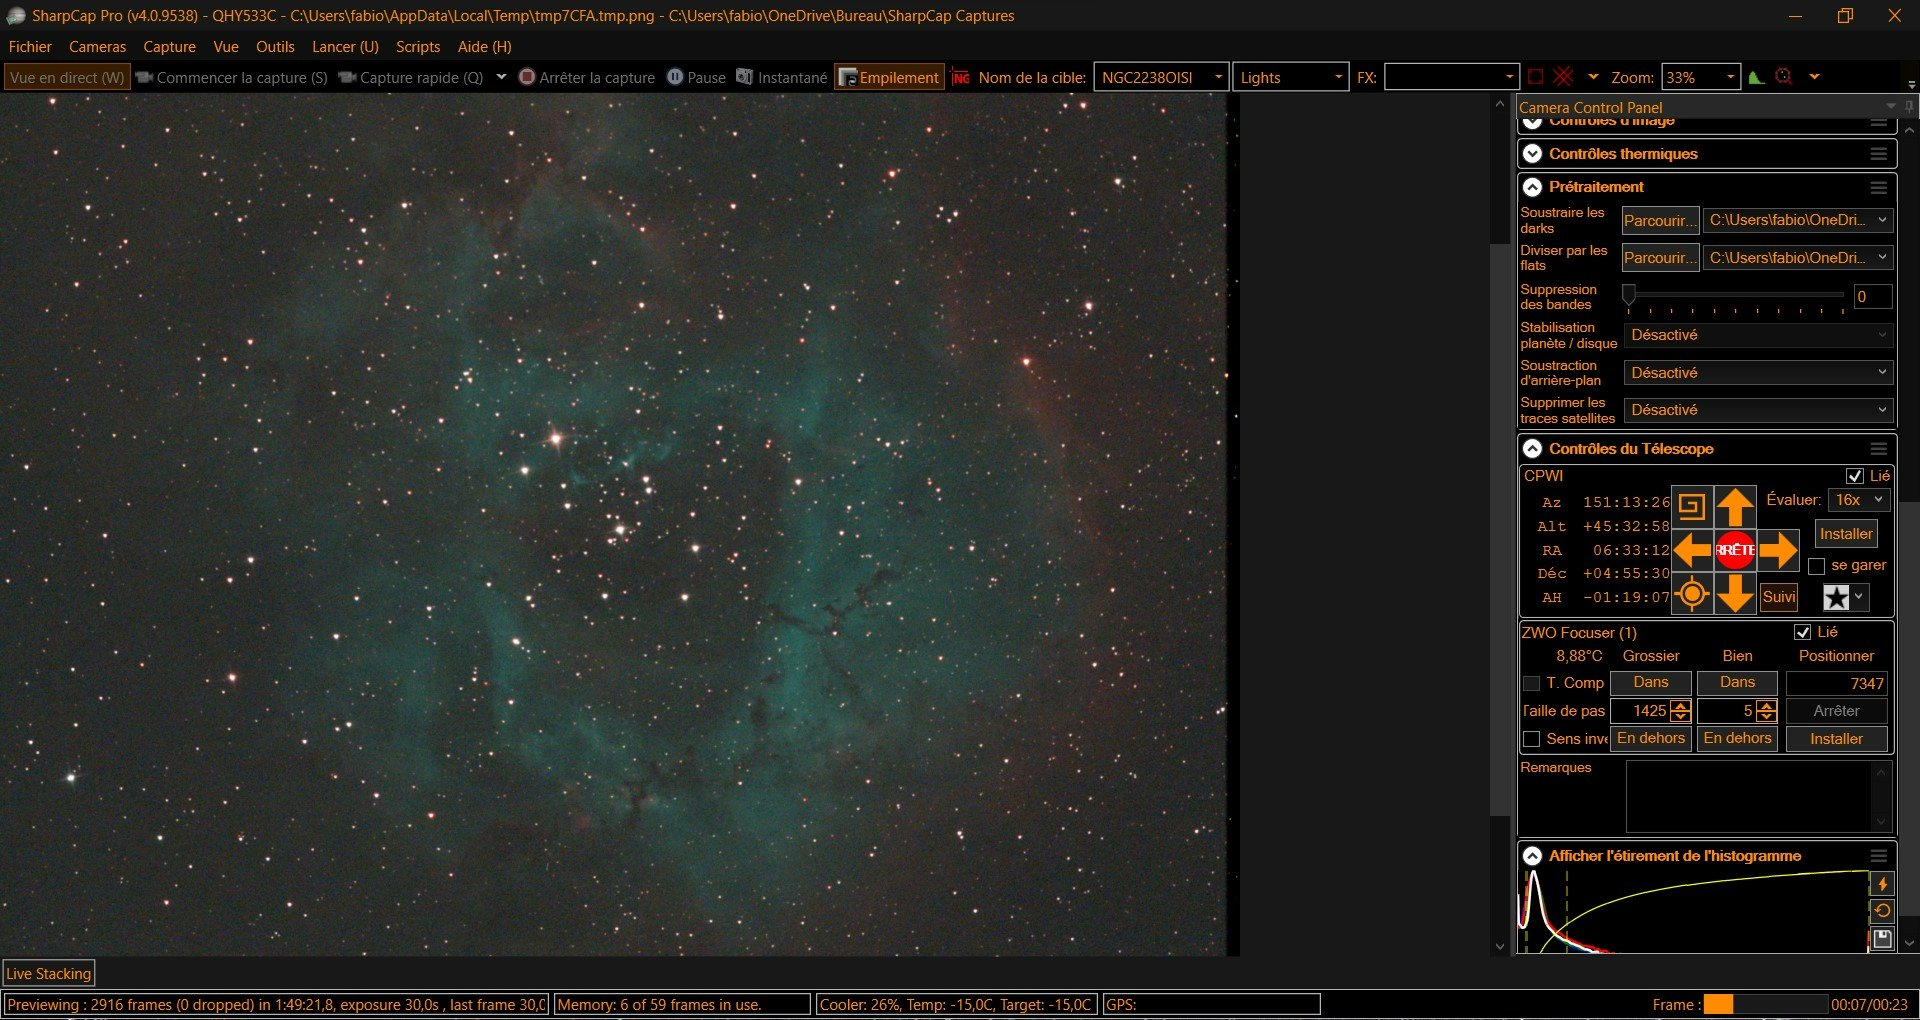Click the Empilement live stack tool

coord(889,77)
